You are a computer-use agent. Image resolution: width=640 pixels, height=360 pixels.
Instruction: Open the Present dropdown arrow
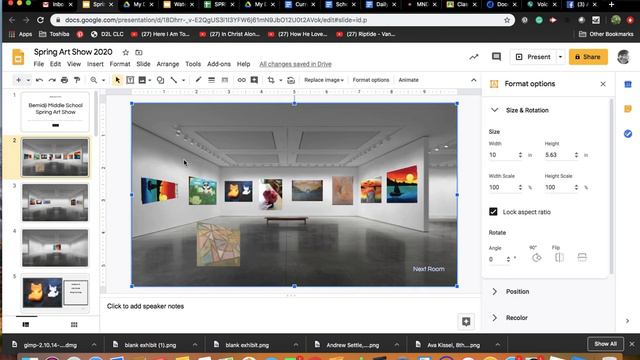pyautogui.click(x=560, y=57)
